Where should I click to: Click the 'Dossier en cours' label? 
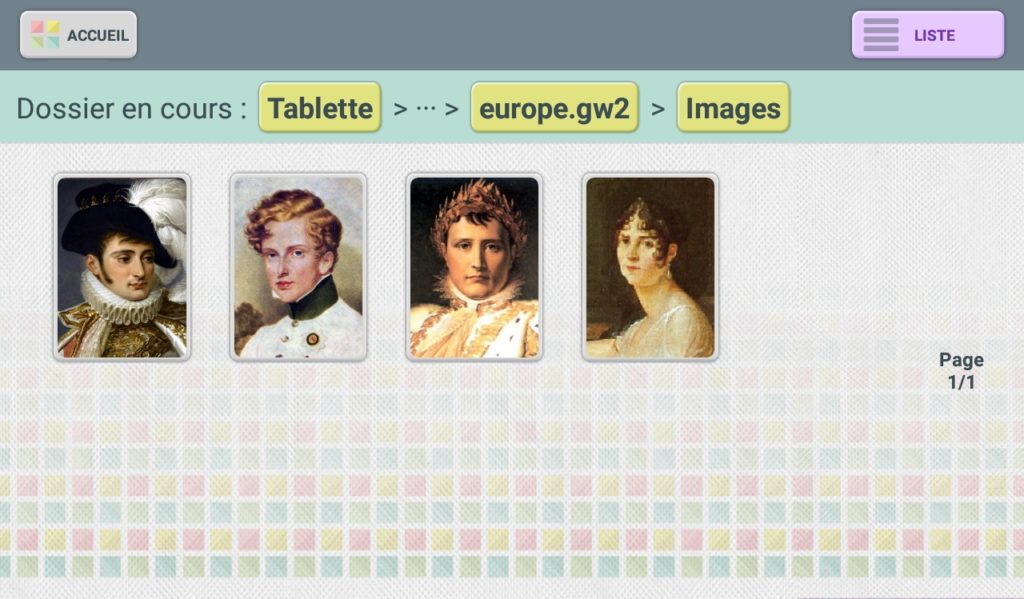(x=132, y=108)
